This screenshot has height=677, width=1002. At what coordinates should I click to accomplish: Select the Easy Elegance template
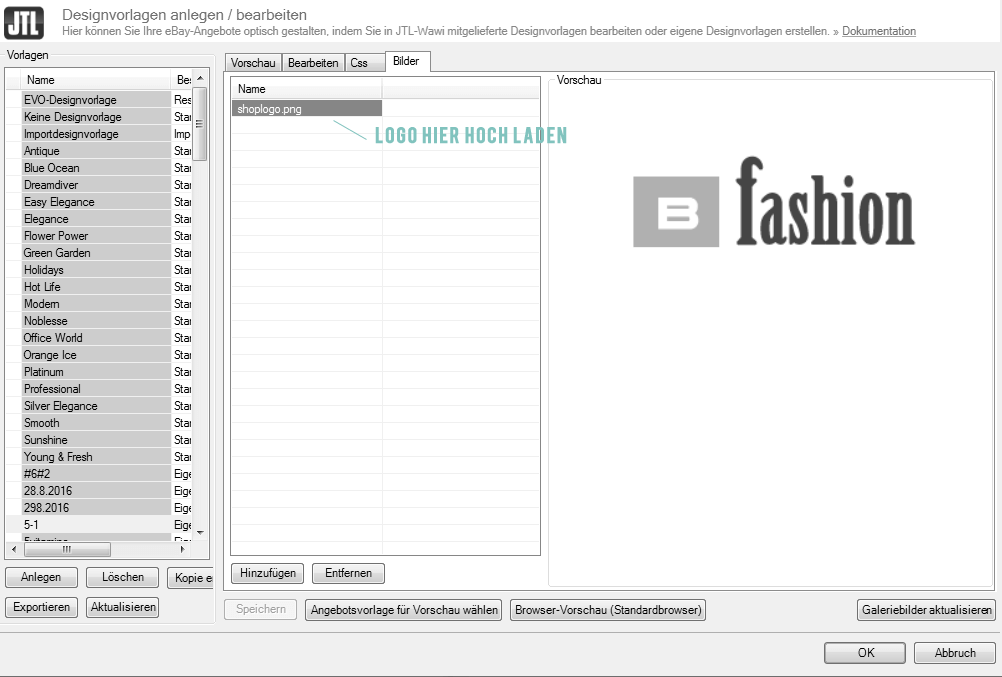point(96,202)
